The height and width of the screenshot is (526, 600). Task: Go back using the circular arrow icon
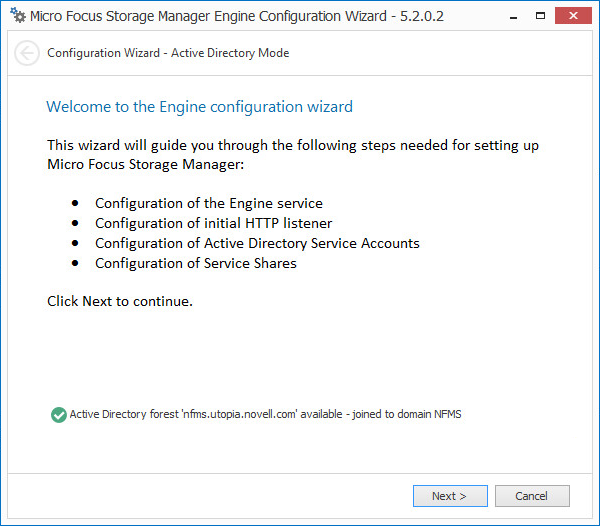point(27,53)
